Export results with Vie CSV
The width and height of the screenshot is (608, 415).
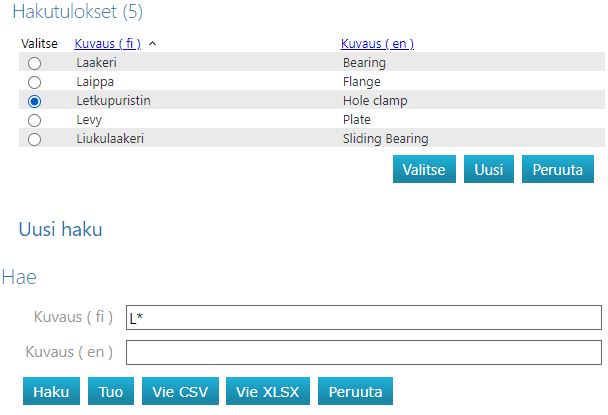[180, 391]
